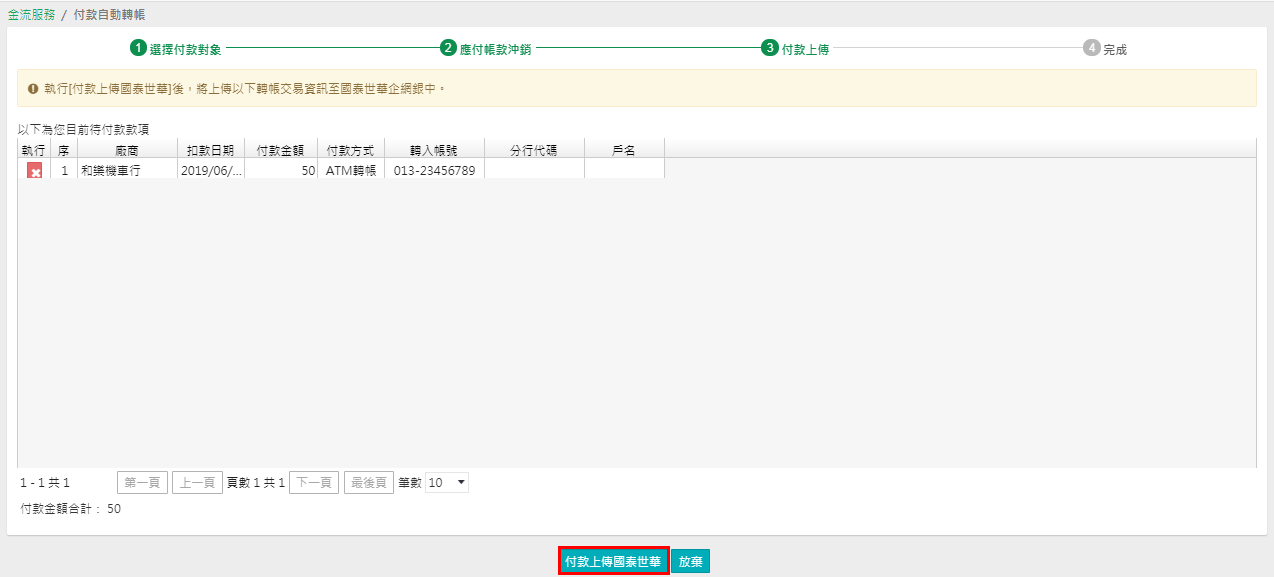This screenshot has height=577, width=1274.
Task: Click the 上一頁 pagination button
Action: click(197, 483)
